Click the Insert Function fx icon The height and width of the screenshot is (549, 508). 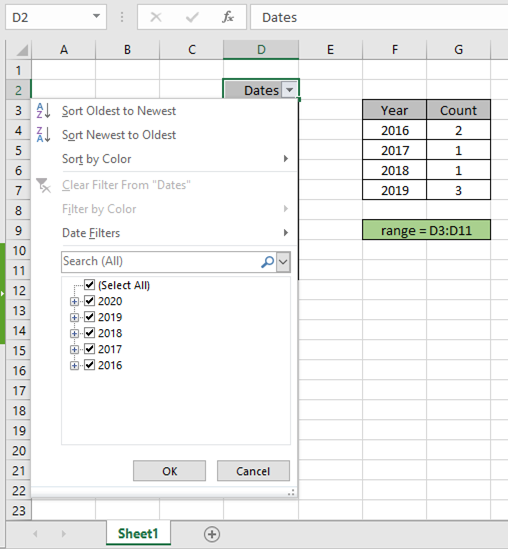(228, 17)
